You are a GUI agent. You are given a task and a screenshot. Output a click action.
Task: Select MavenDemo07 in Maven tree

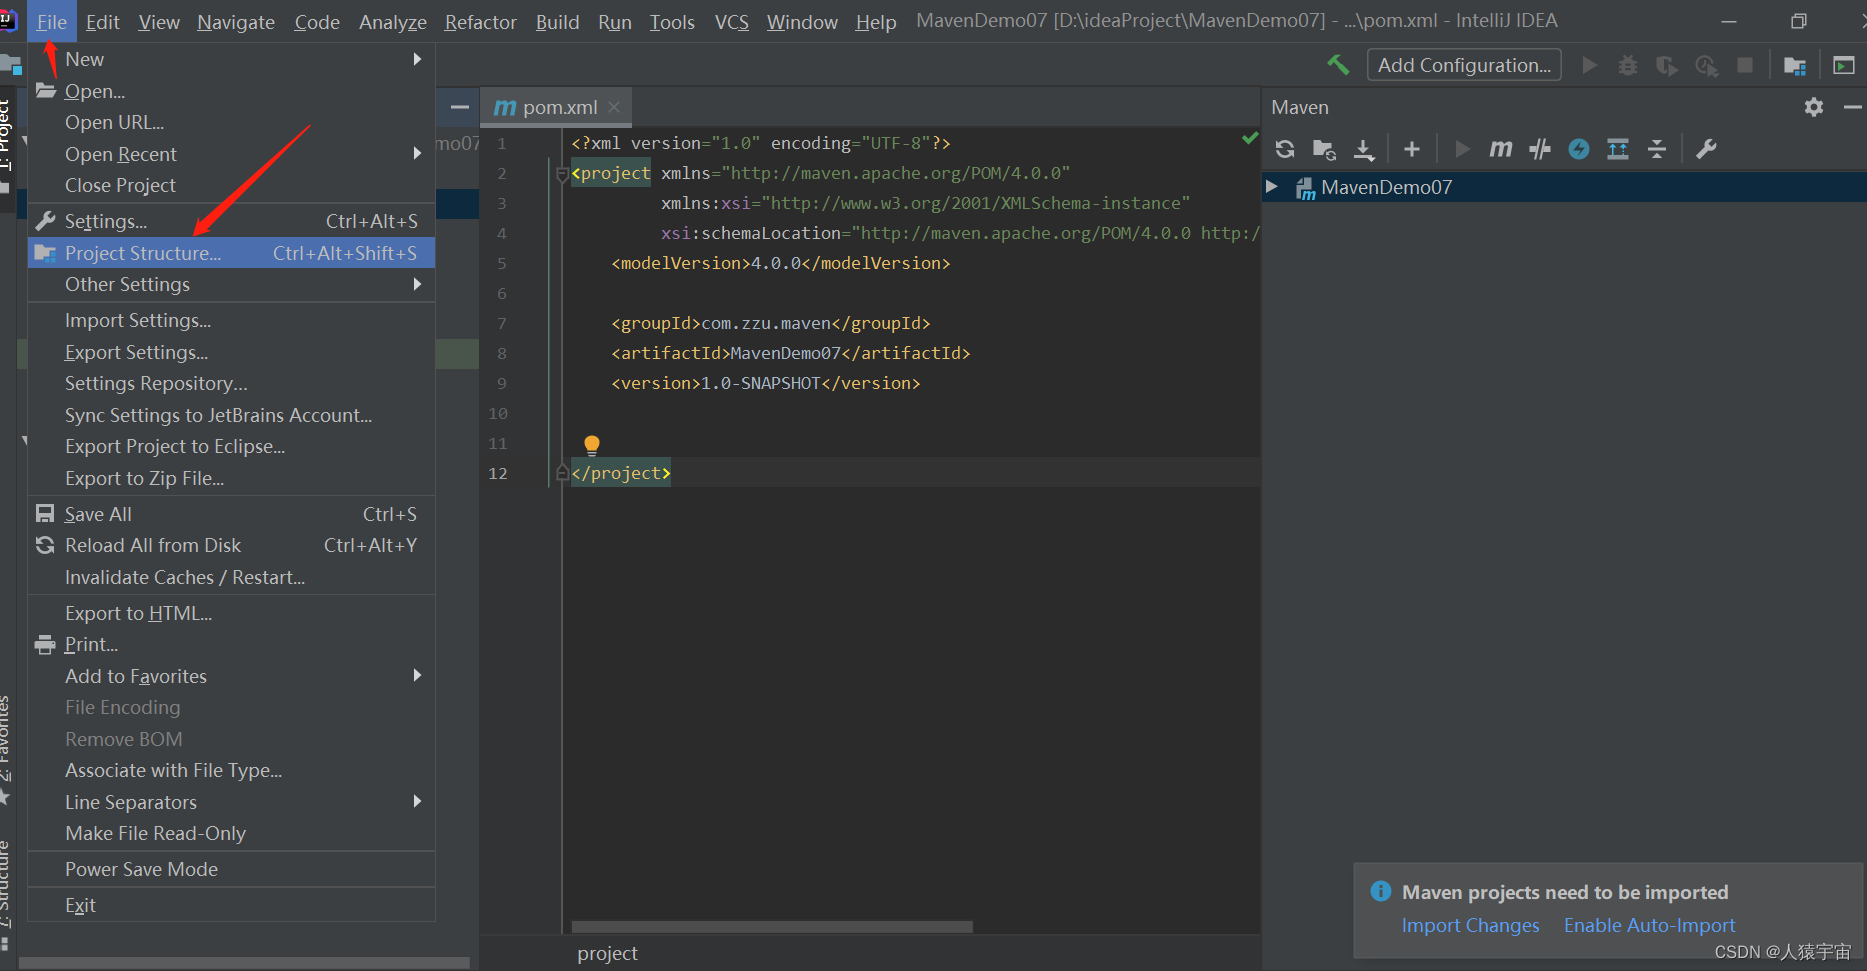(x=1386, y=187)
